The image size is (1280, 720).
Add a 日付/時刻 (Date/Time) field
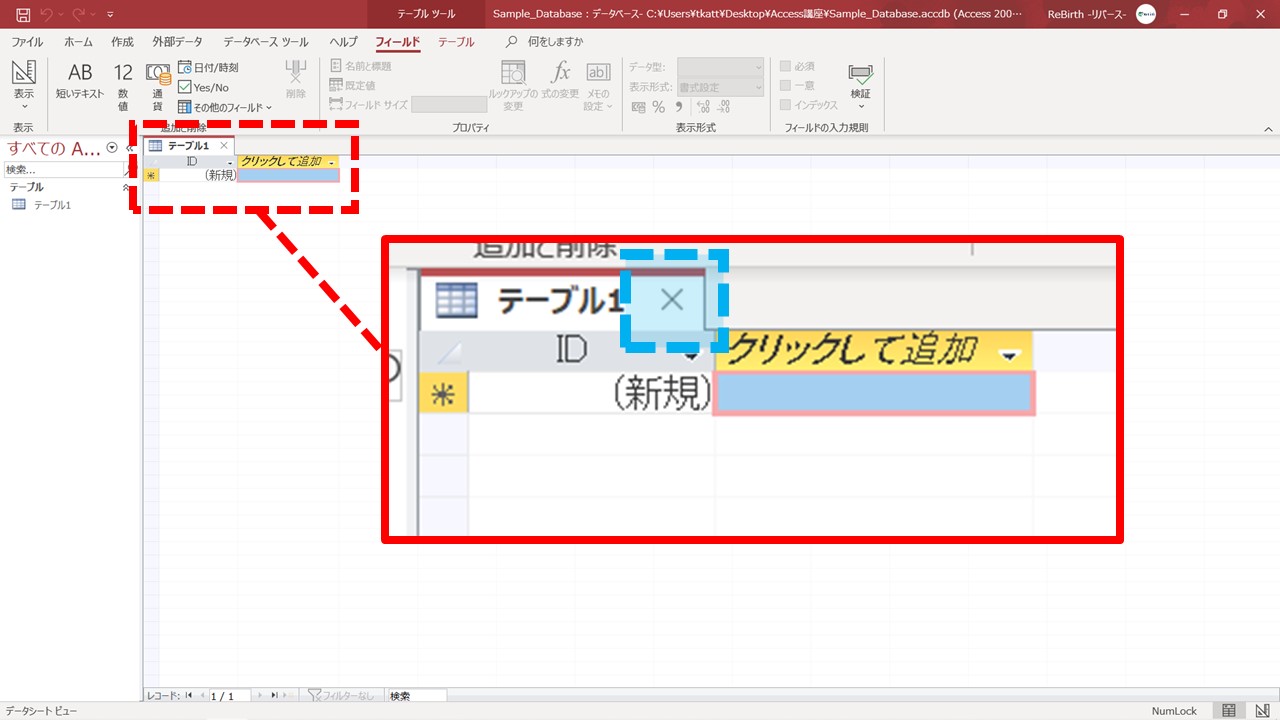pos(208,67)
